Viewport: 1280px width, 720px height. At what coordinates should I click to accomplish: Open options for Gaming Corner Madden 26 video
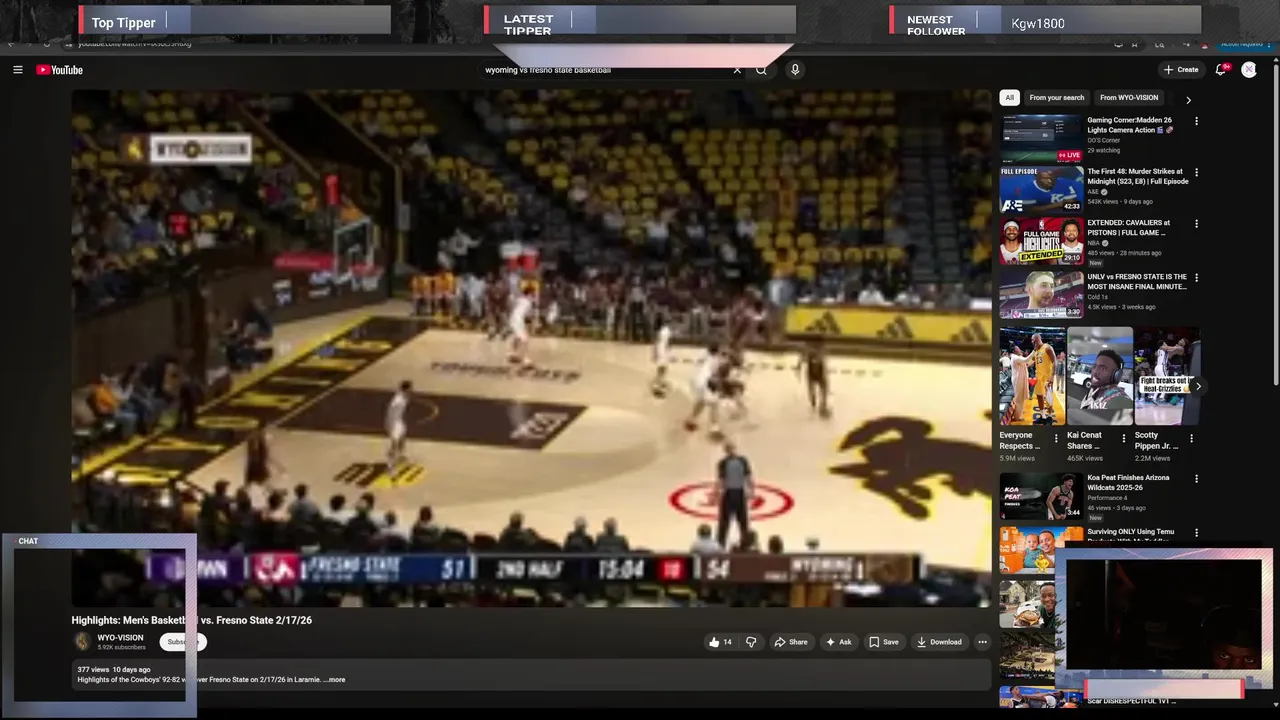(x=1196, y=121)
